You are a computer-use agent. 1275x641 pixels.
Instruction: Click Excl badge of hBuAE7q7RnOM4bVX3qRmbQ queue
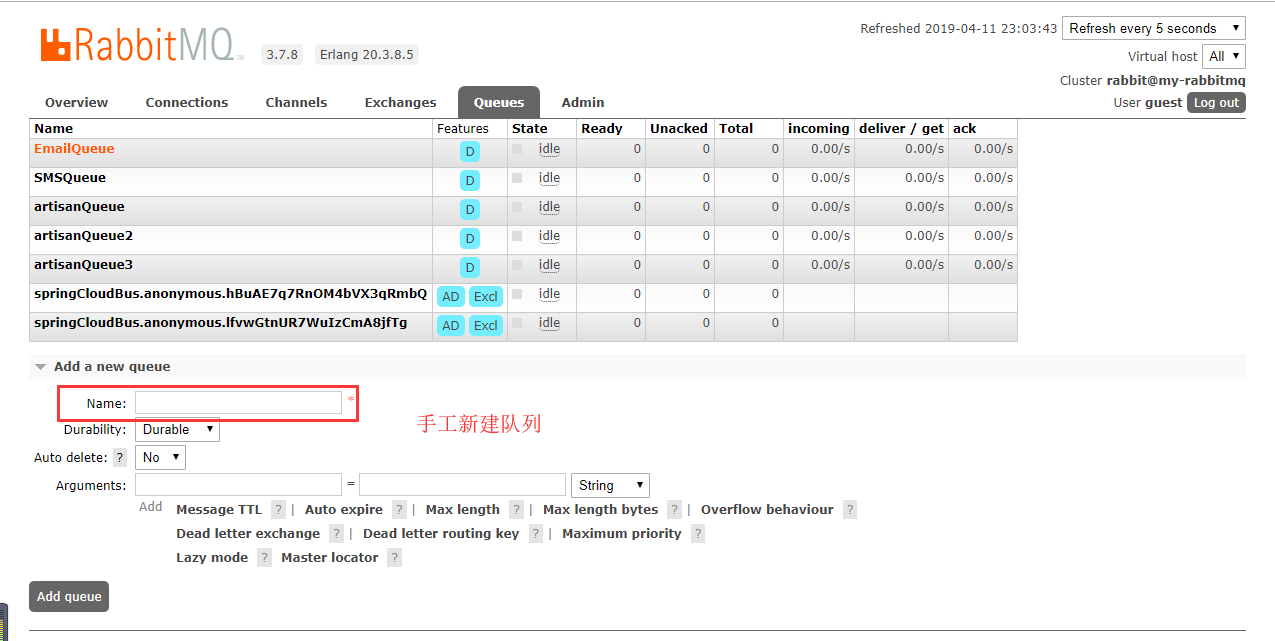pyautogui.click(x=486, y=297)
